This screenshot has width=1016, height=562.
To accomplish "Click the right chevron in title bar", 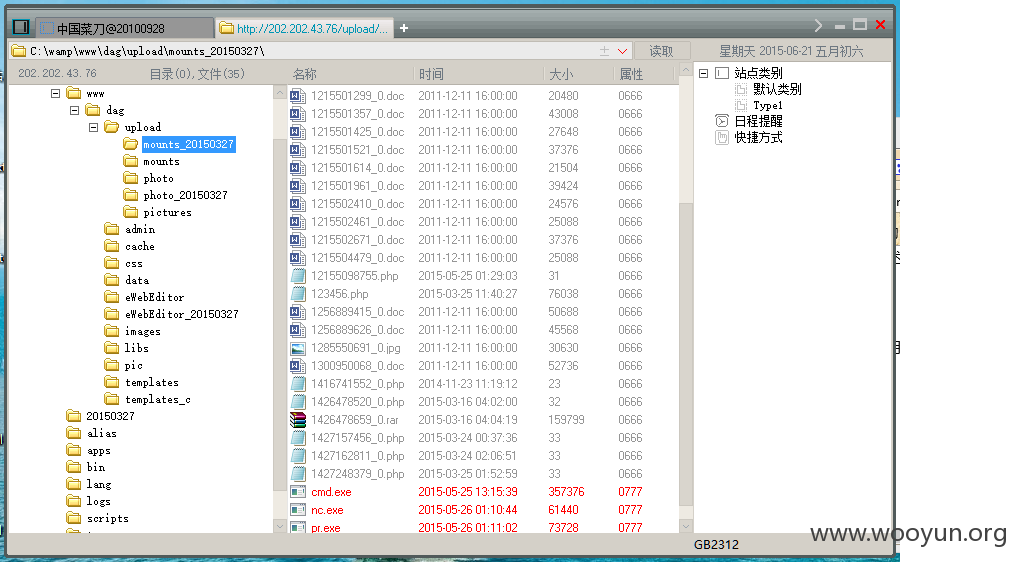I will (x=818, y=25).
